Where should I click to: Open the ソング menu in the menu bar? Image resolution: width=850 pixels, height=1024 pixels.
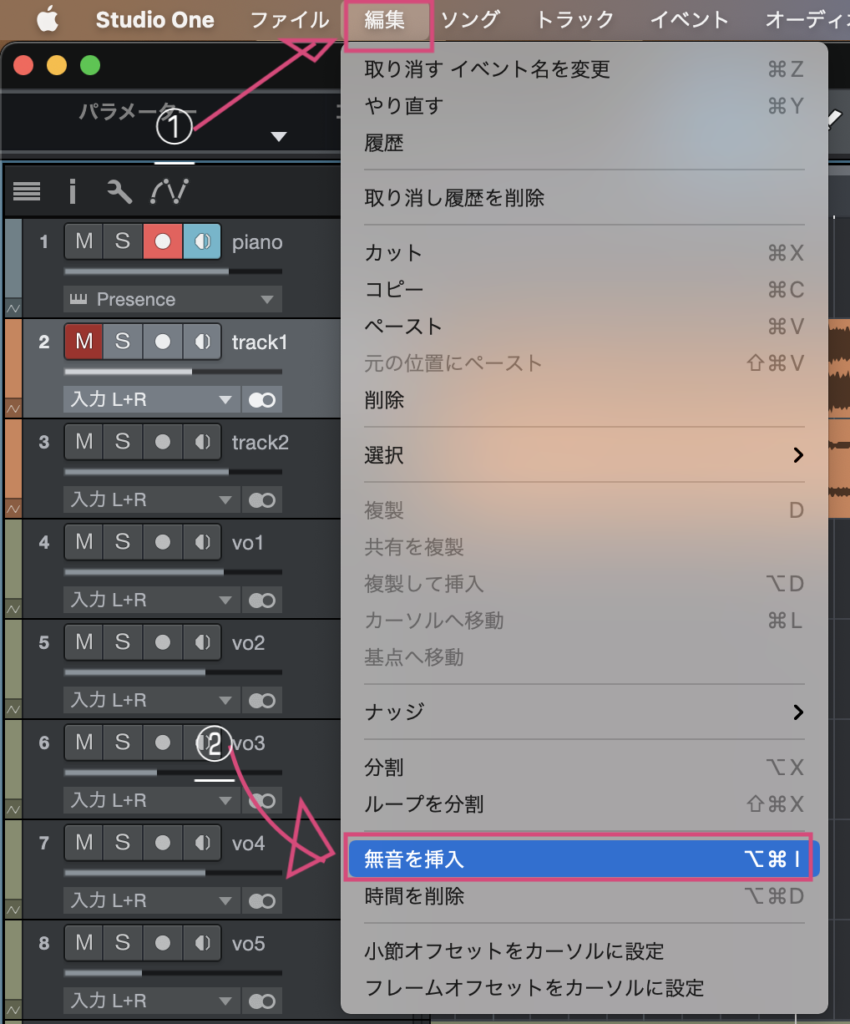pos(470,20)
